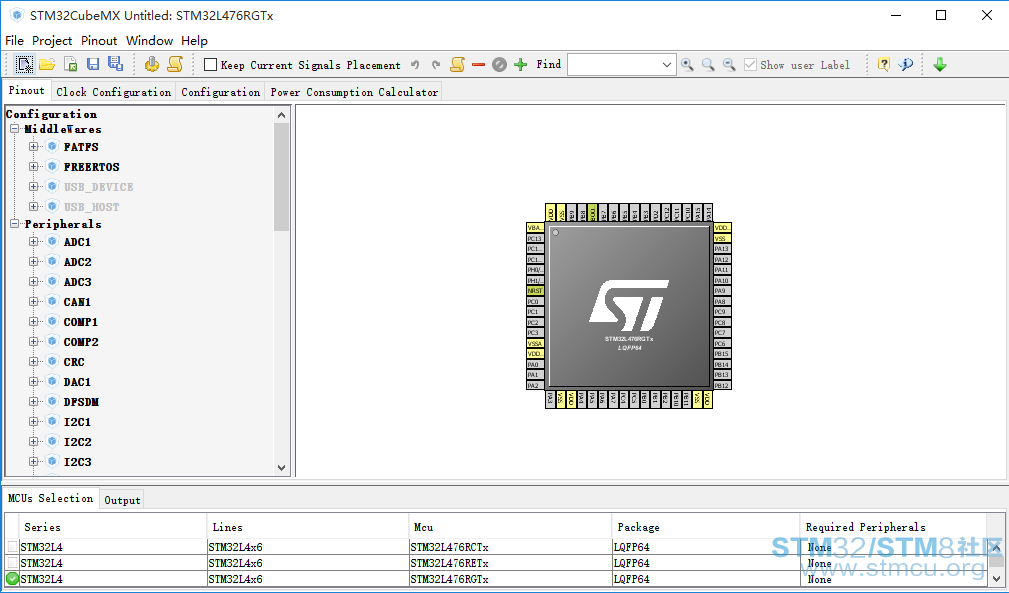
Task: Click the scroll icon left of the red minus
Action: coord(458,64)
